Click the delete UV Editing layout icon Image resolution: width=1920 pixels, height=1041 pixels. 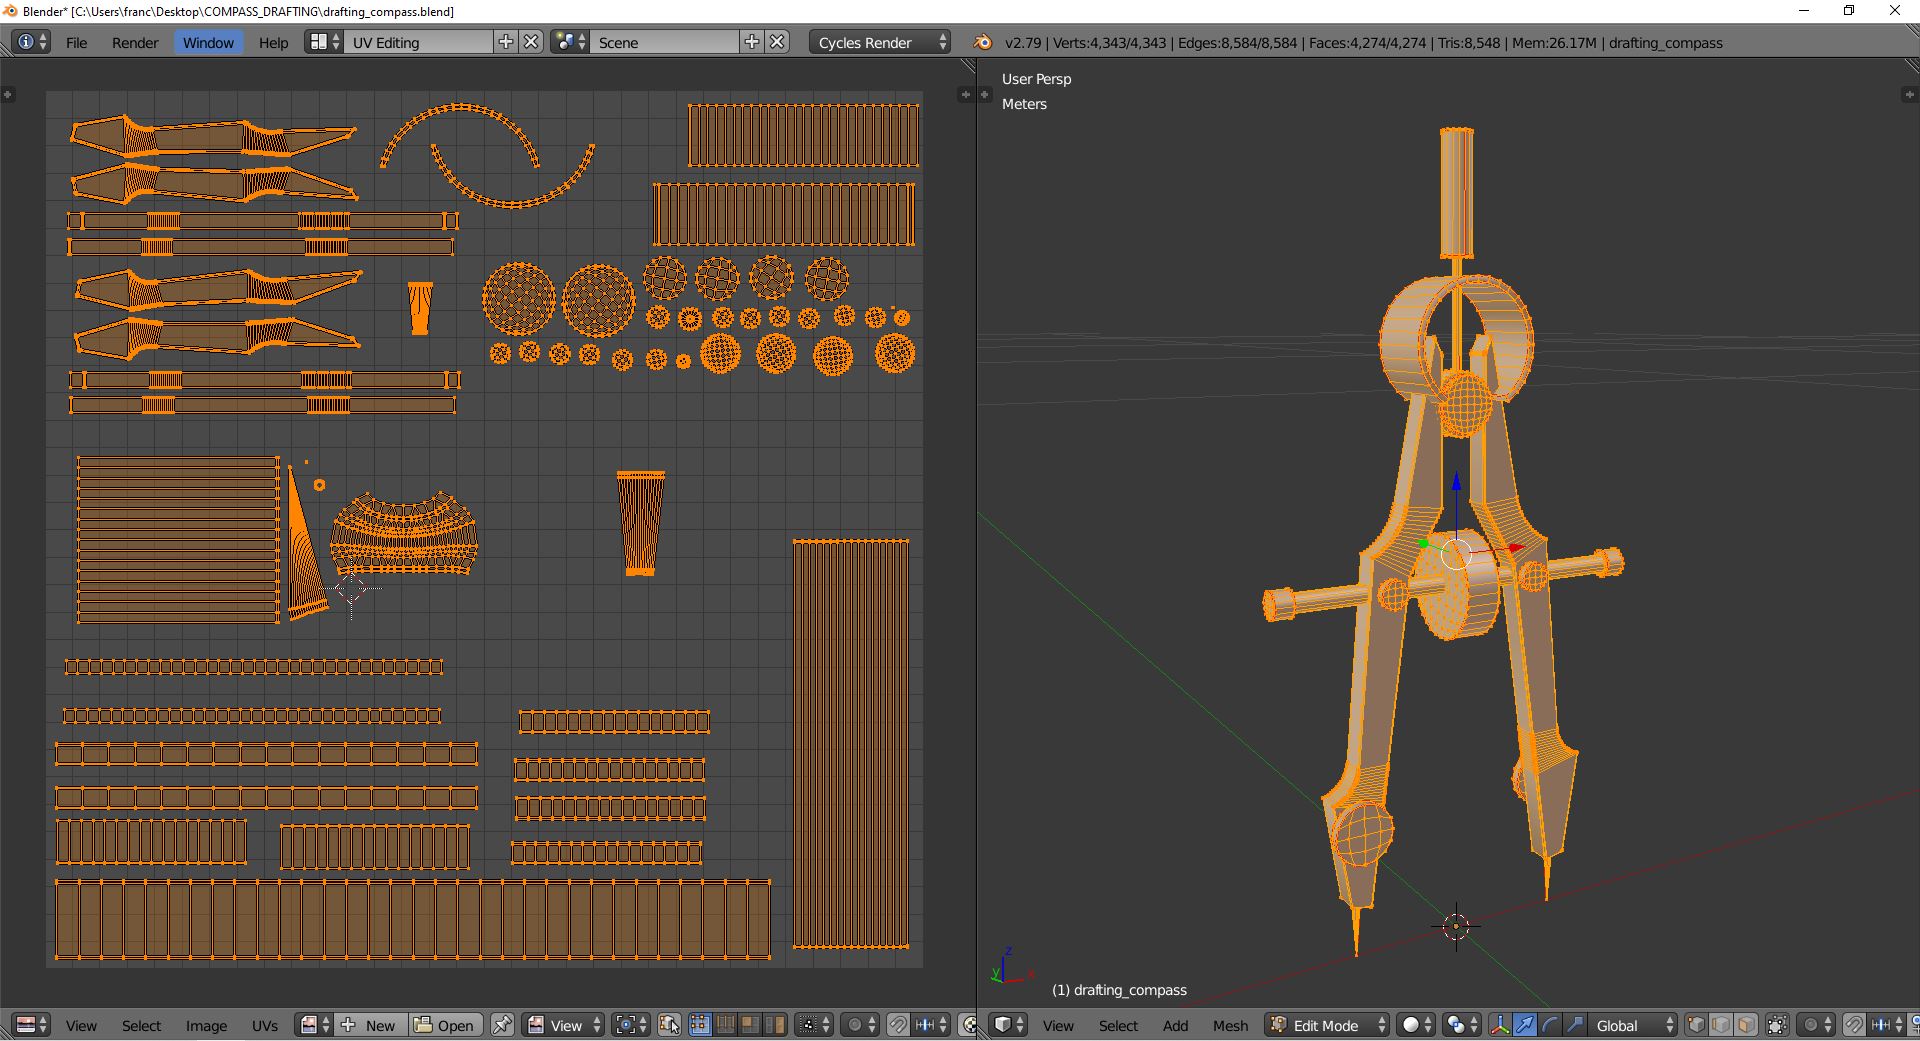click(532, 42)
